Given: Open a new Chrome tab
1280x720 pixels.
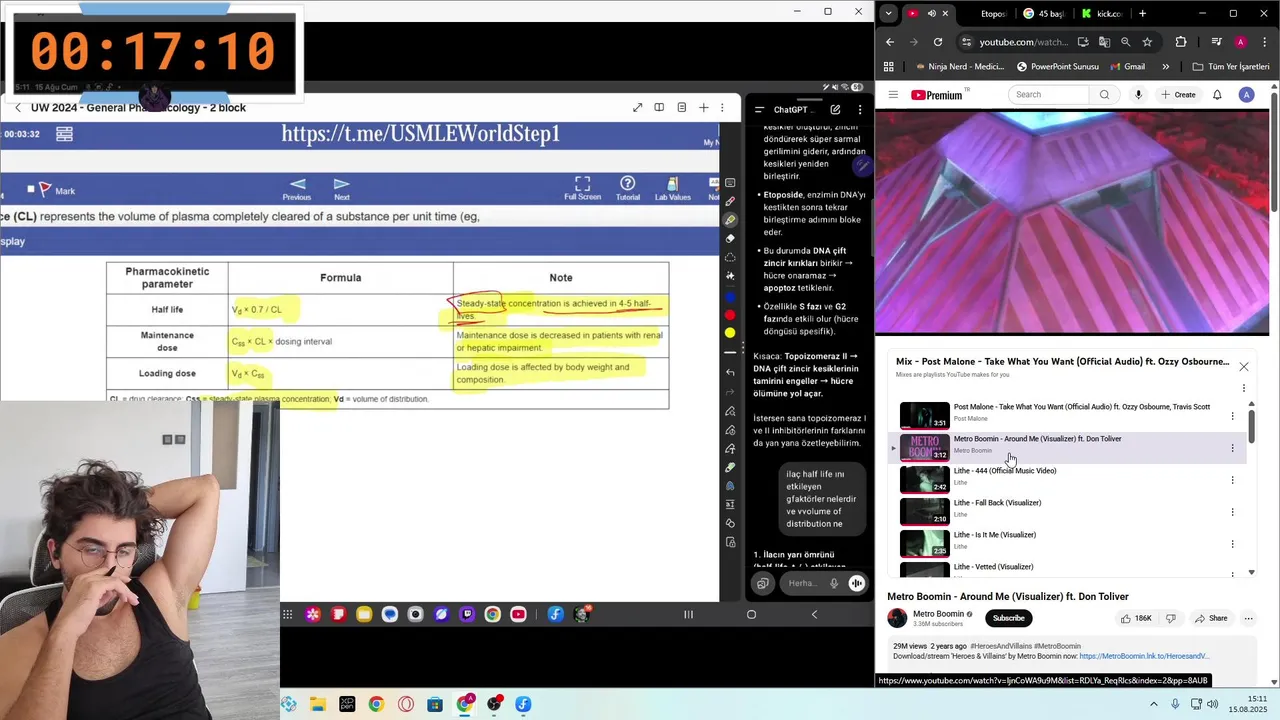Looking at the screenshot, I should [x=1143, y=13].
